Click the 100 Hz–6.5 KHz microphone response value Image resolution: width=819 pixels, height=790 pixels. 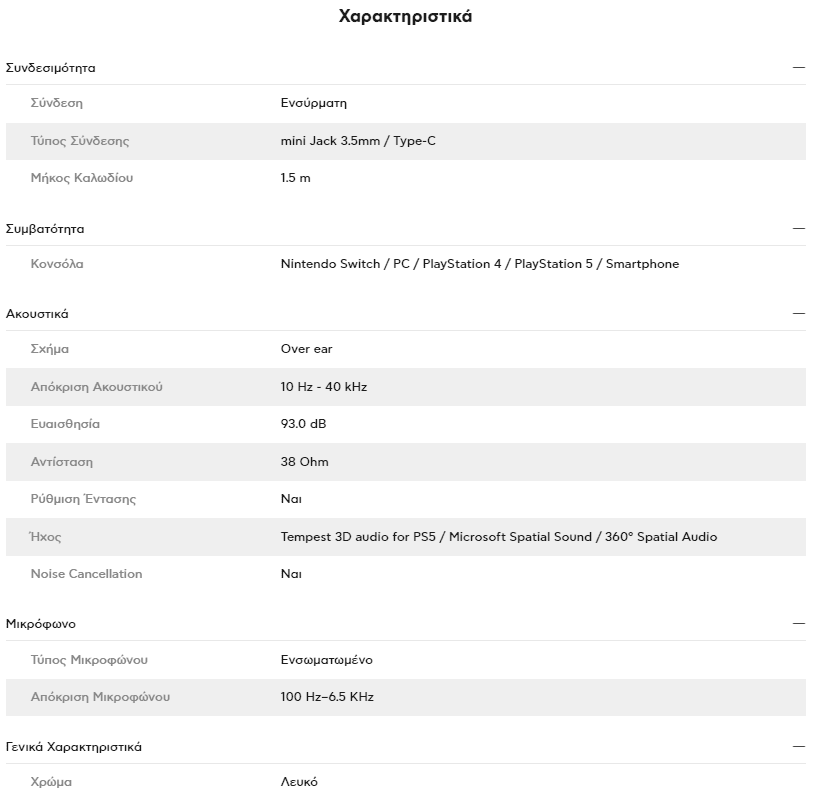point(327,697)
